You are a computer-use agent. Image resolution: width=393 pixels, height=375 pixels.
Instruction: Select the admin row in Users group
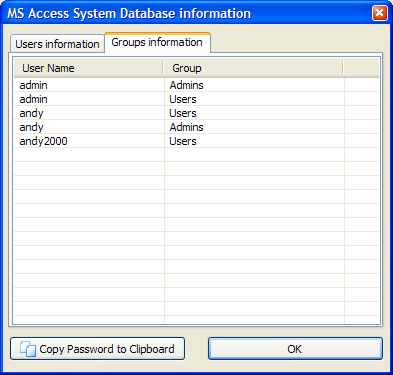click(x=196, y=99)
